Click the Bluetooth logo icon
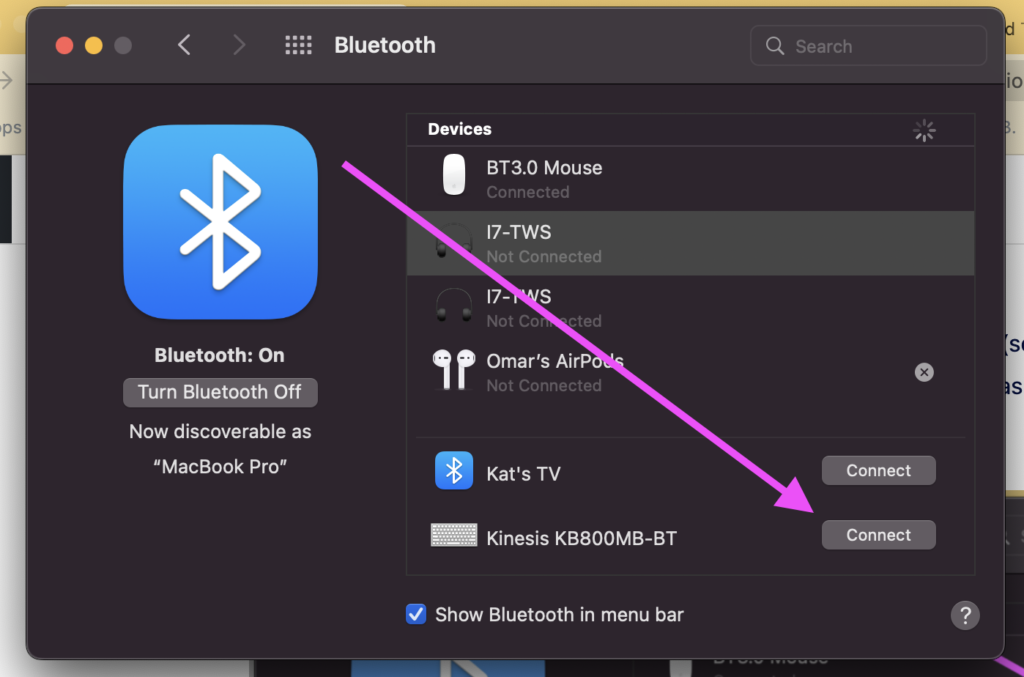This screenshot has height=677, width=1024. [220, 221]
